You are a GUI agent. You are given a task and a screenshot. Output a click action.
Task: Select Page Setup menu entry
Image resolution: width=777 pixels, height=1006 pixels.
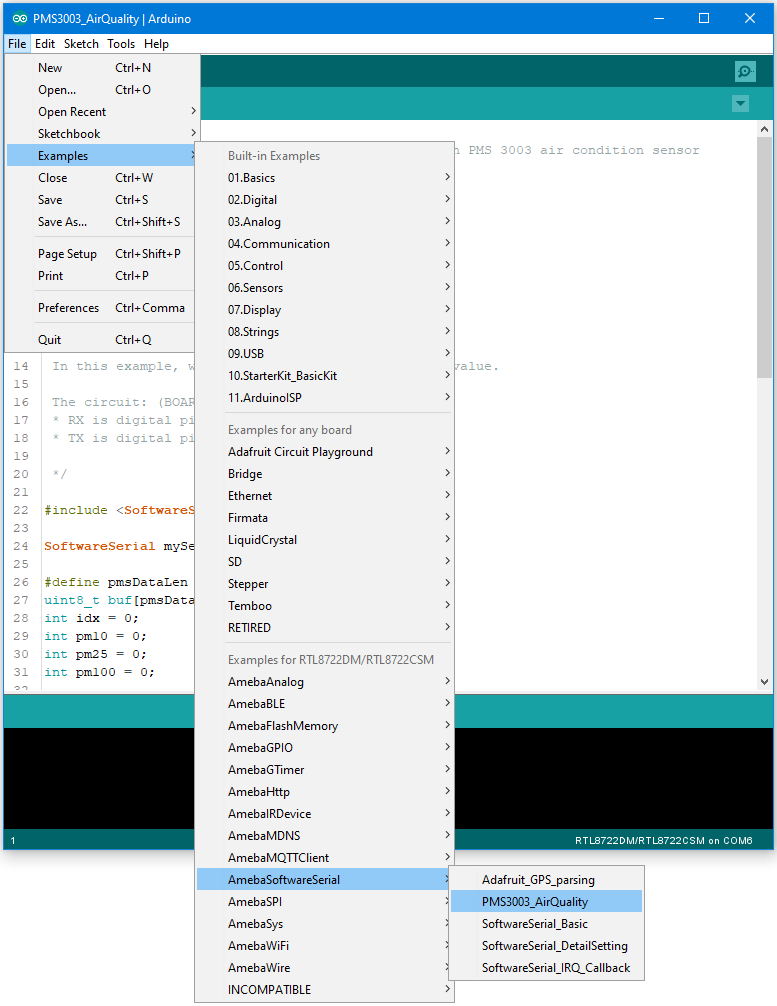[x=101, y=254]
